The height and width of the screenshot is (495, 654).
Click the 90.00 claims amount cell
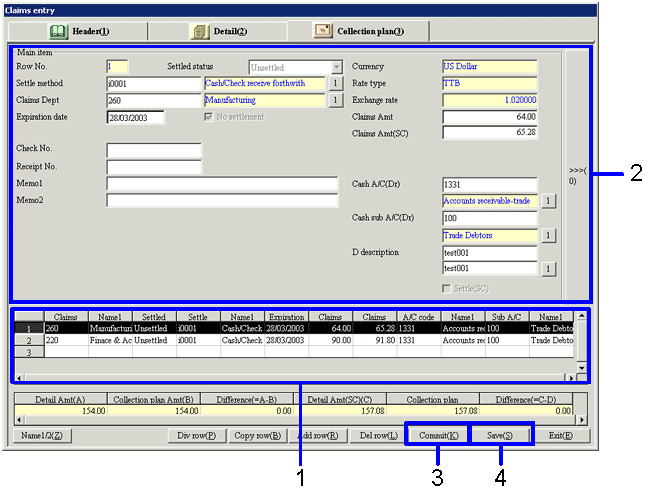coord(331,340)
